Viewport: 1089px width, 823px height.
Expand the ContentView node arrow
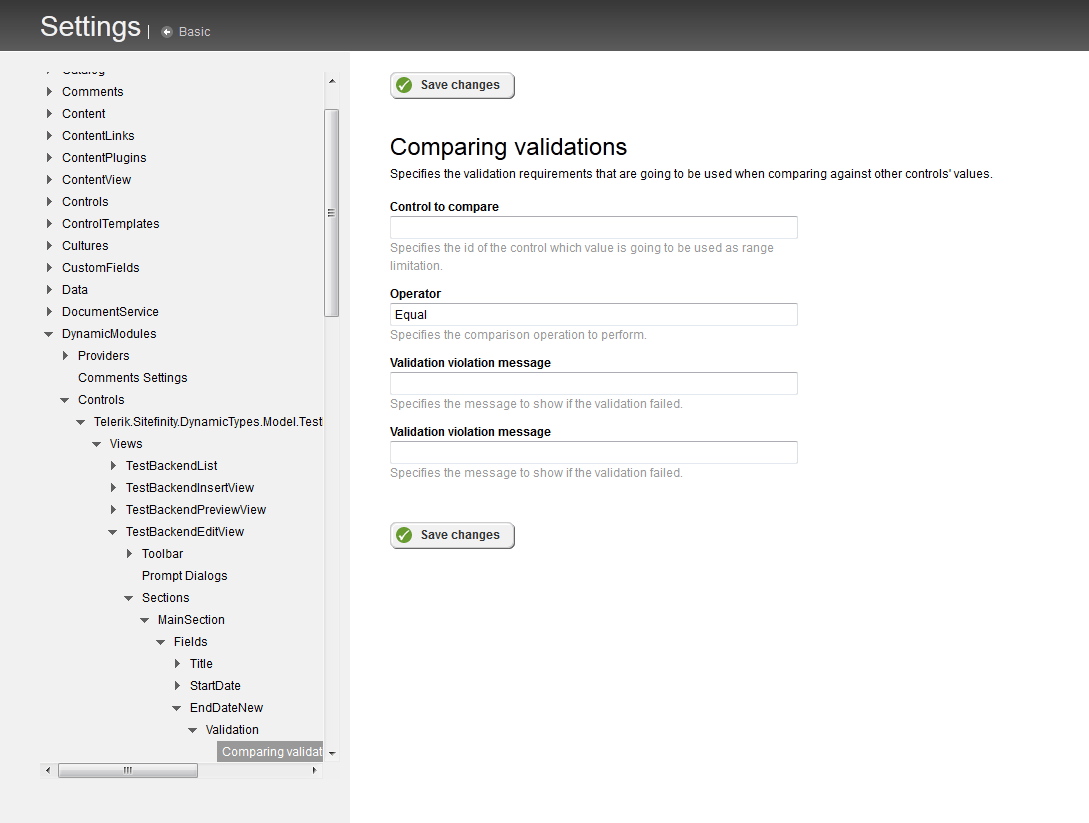pos(49,180)
